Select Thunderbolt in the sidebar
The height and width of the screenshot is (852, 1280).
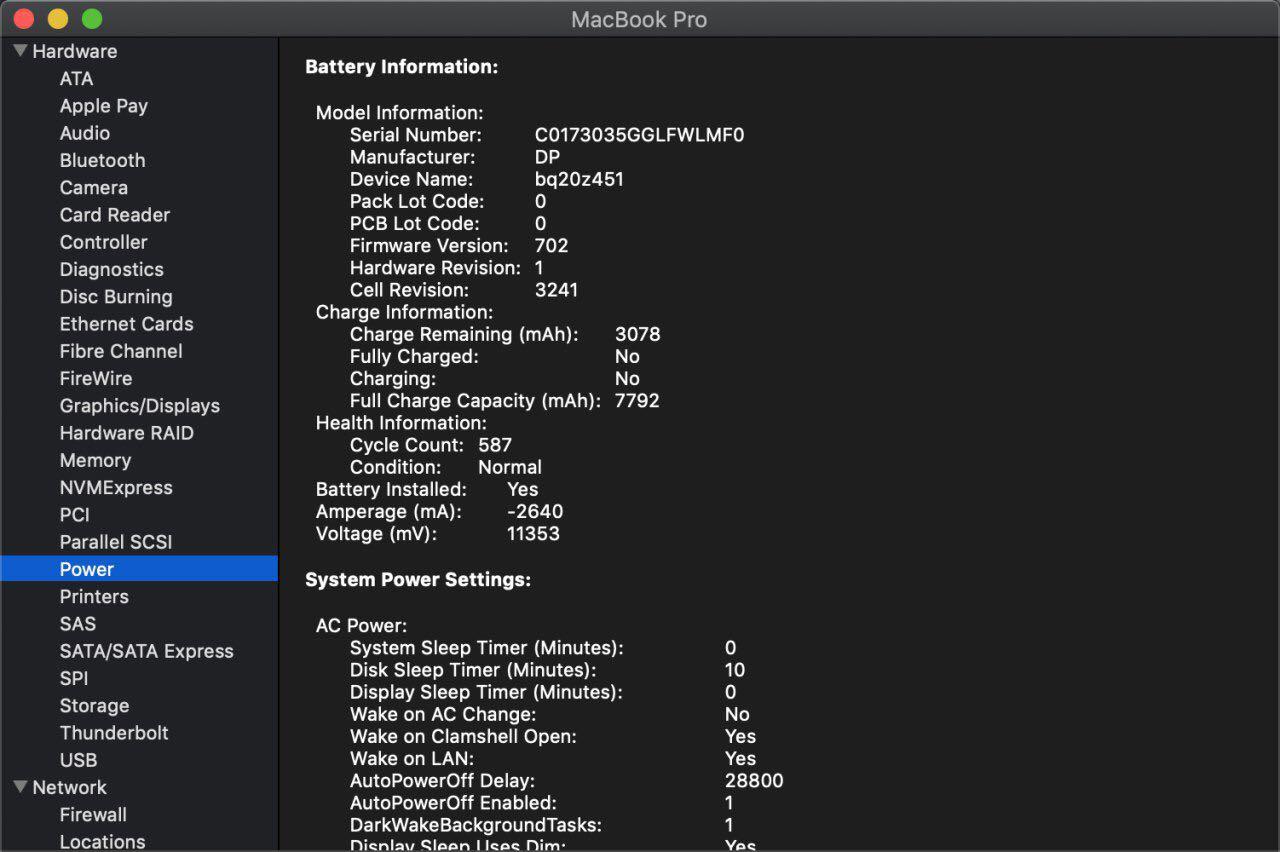[x=114, y=733]
